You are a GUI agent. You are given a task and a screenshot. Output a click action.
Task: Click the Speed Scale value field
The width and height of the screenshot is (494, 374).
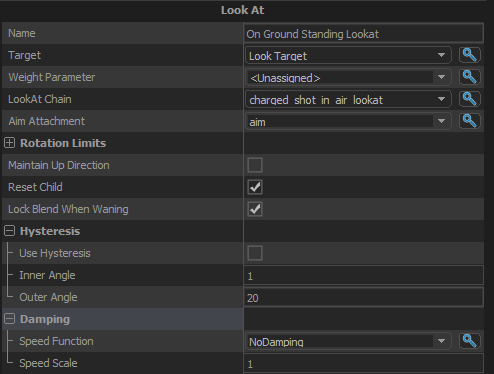pos(364,363)
